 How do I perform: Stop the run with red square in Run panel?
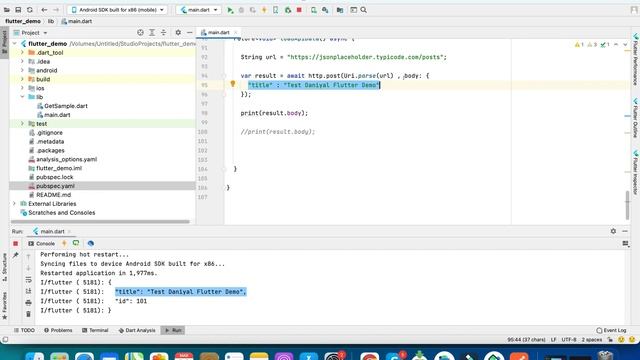click(16, 244)
